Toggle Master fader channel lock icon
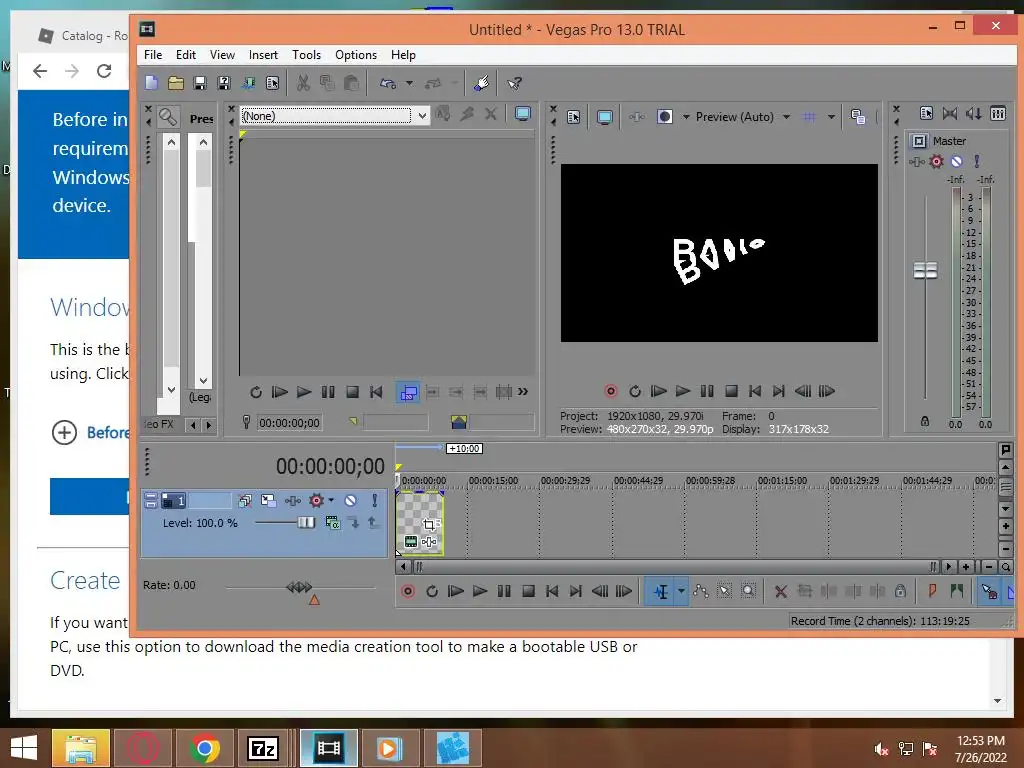The width and height of the screenshot is (1024, 768). coord(925,422)
